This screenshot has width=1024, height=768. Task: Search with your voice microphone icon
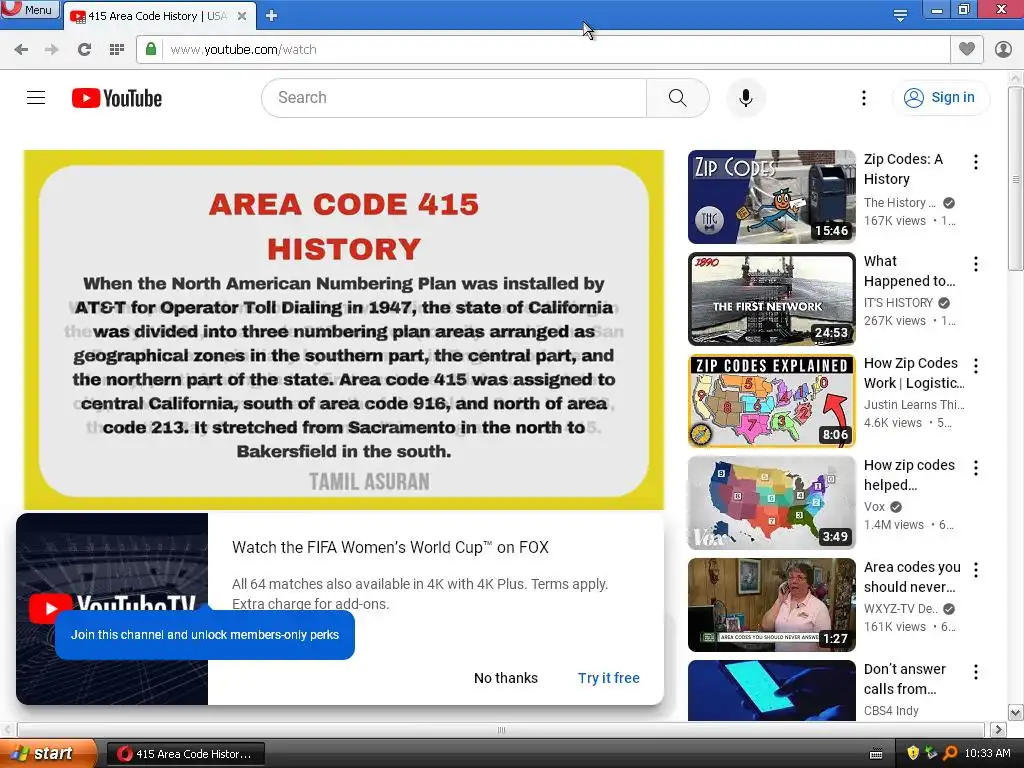point(746,98)
